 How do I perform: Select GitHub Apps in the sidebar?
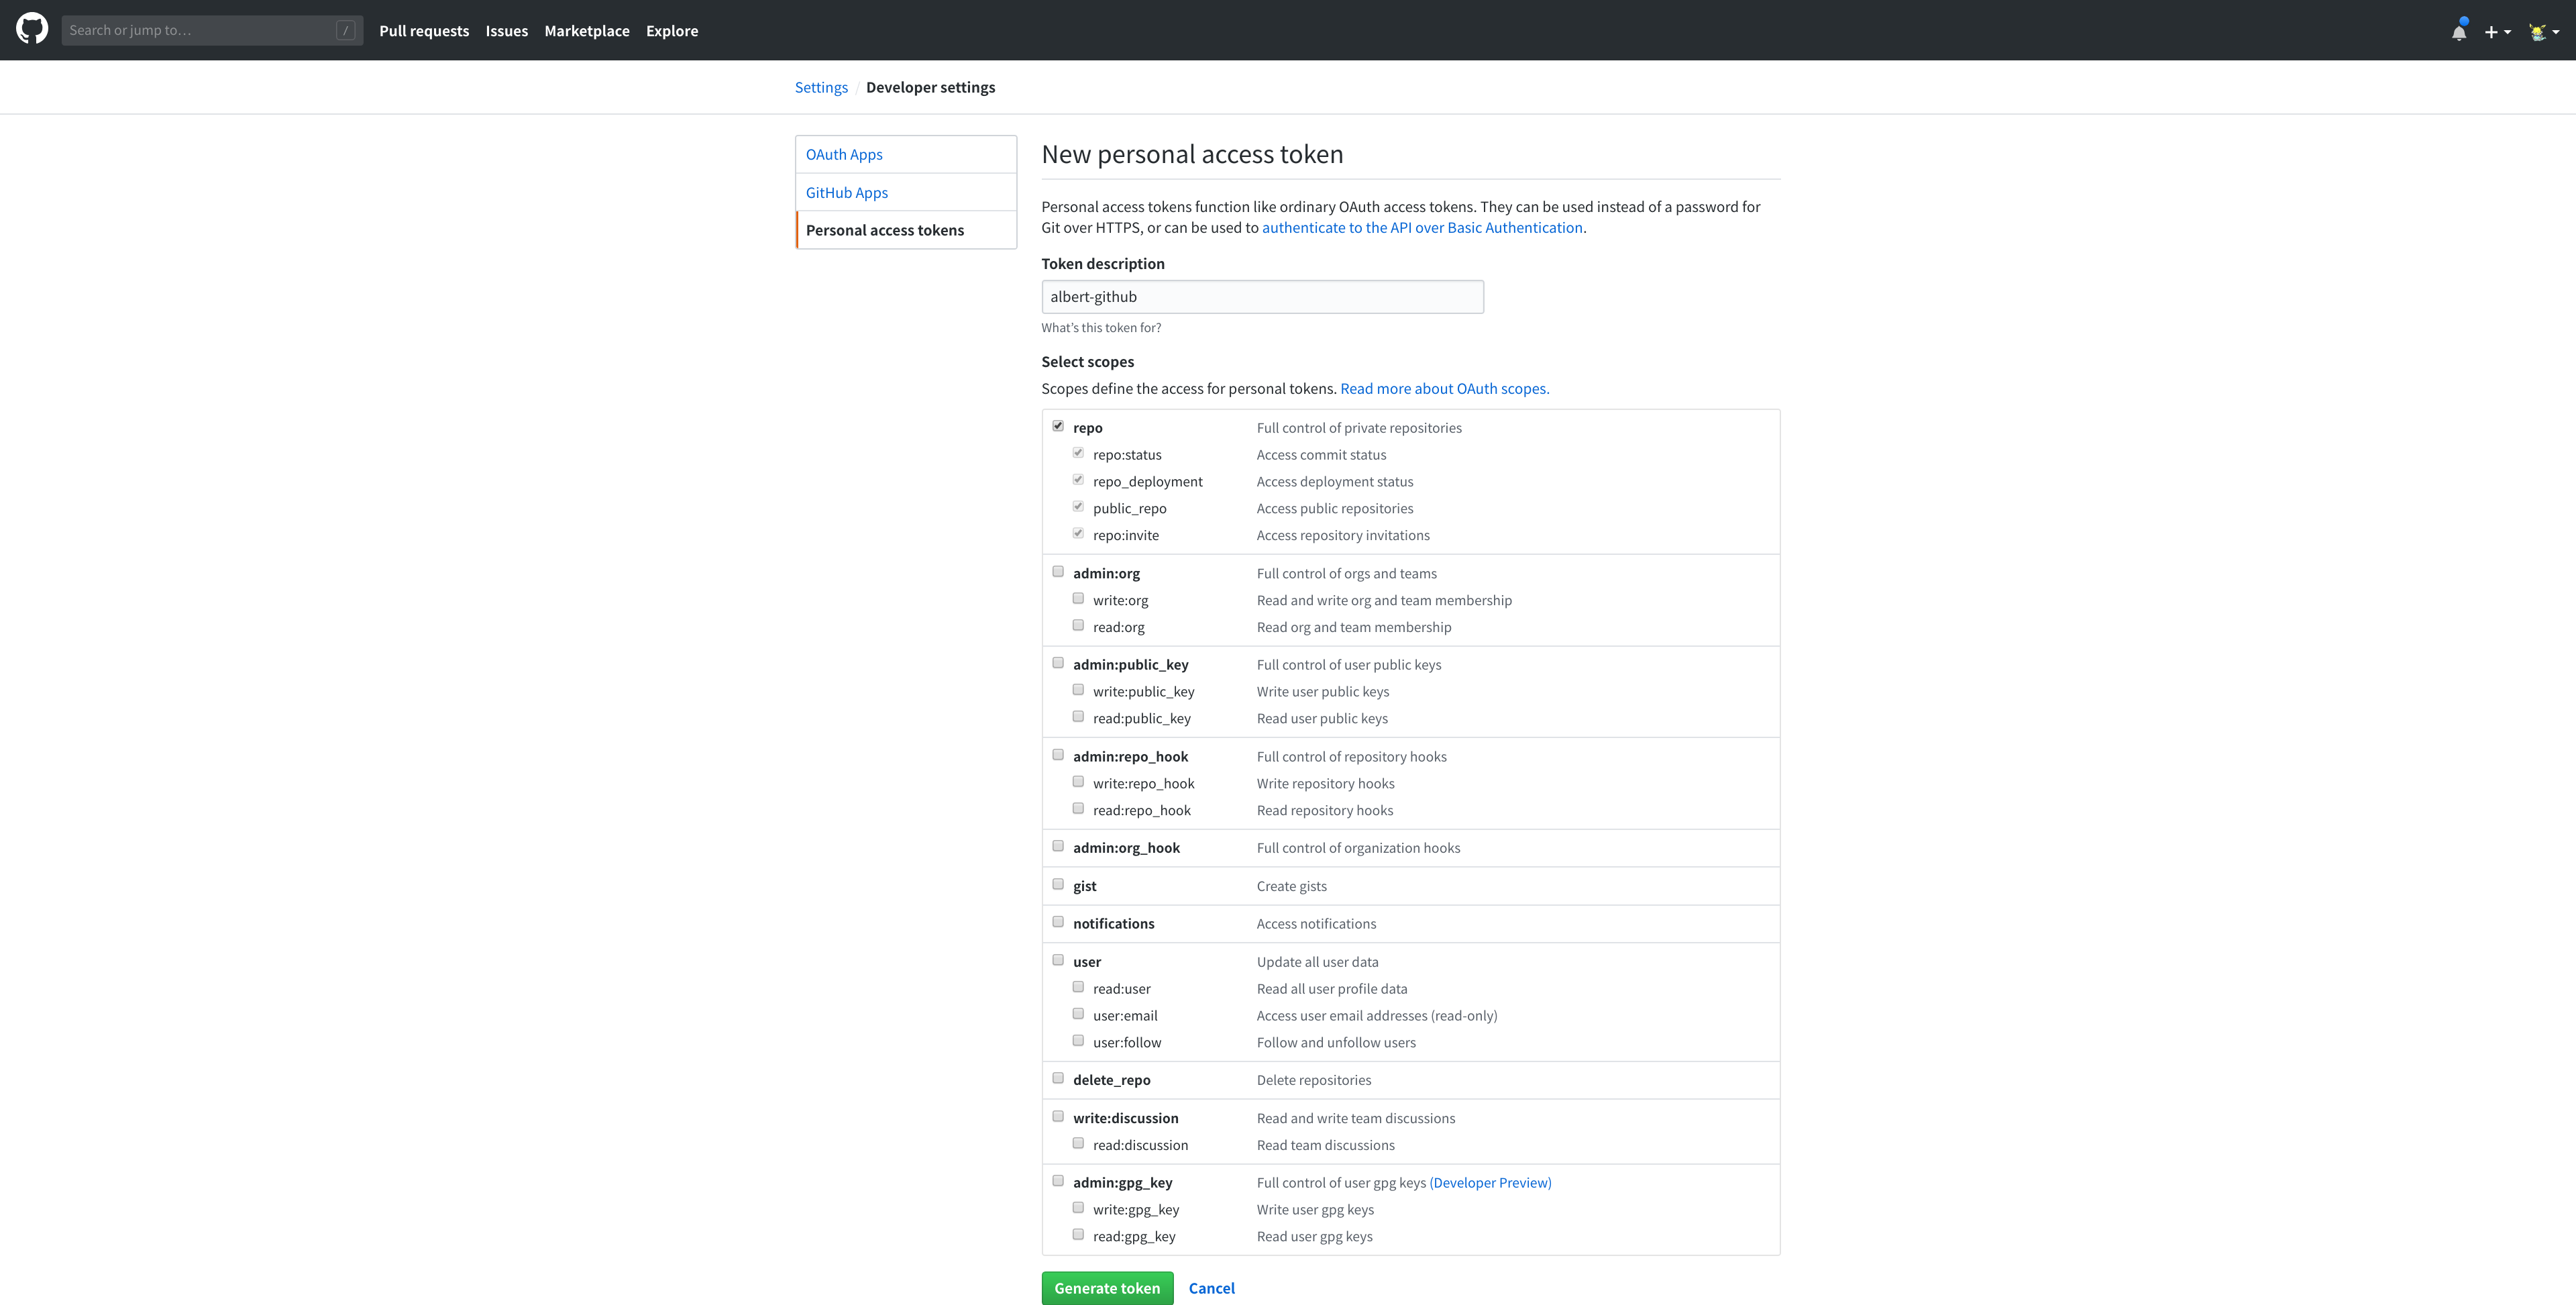click(846, 192)
